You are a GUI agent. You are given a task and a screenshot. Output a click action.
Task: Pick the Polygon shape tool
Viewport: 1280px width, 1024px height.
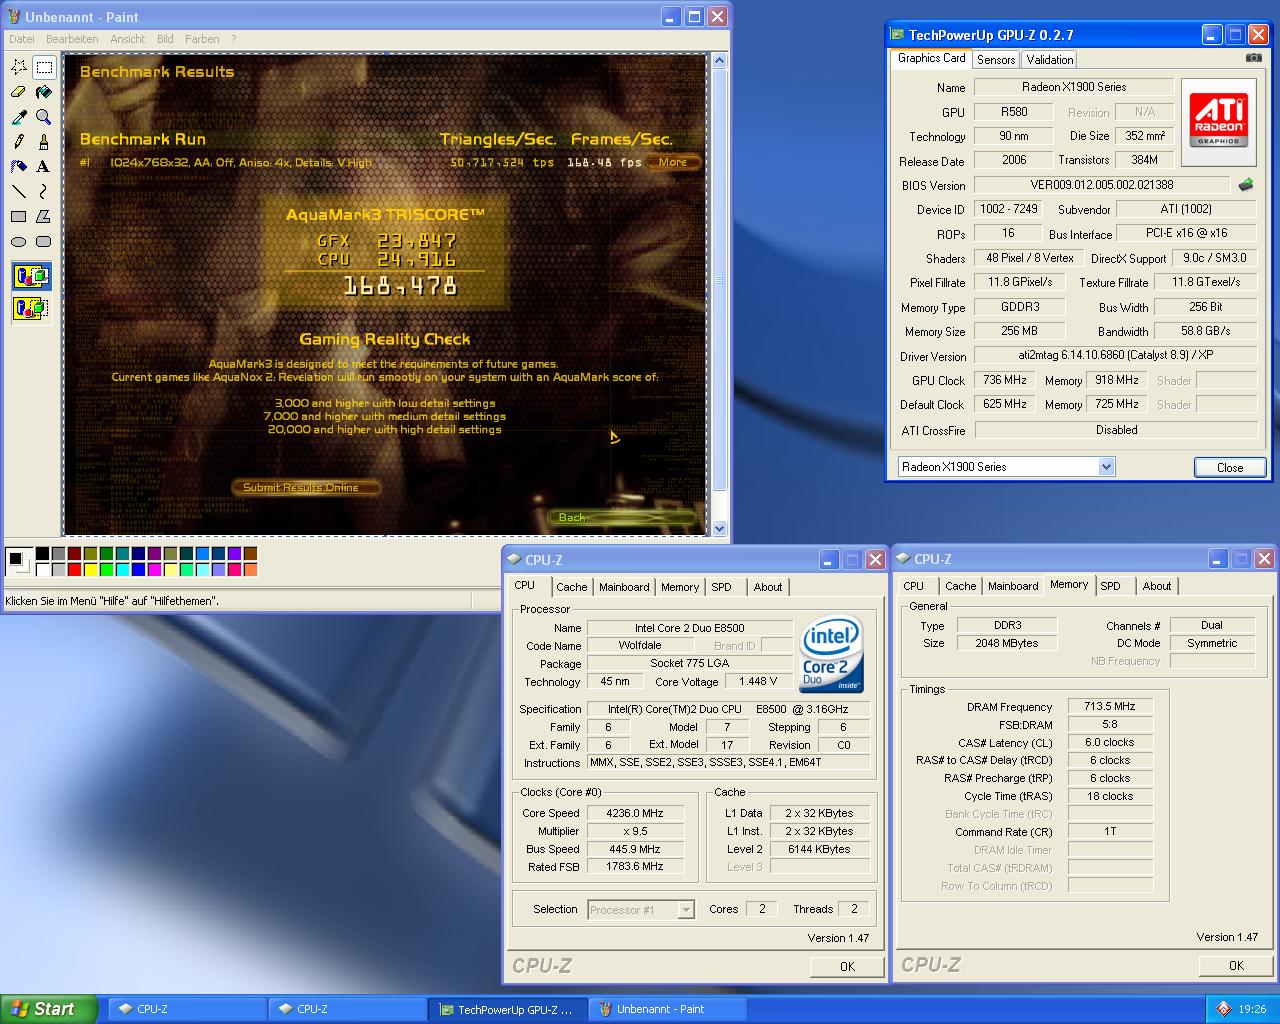click(x=44, y=216)
